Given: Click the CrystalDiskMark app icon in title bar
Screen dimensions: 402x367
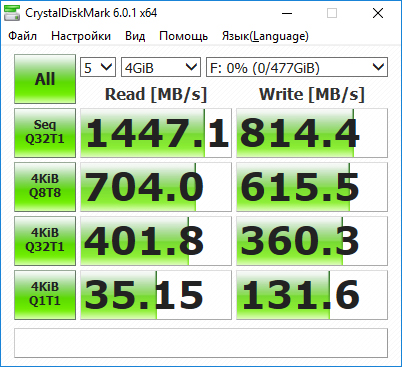Looking at the screenshot, I should (x=11, y=13).
